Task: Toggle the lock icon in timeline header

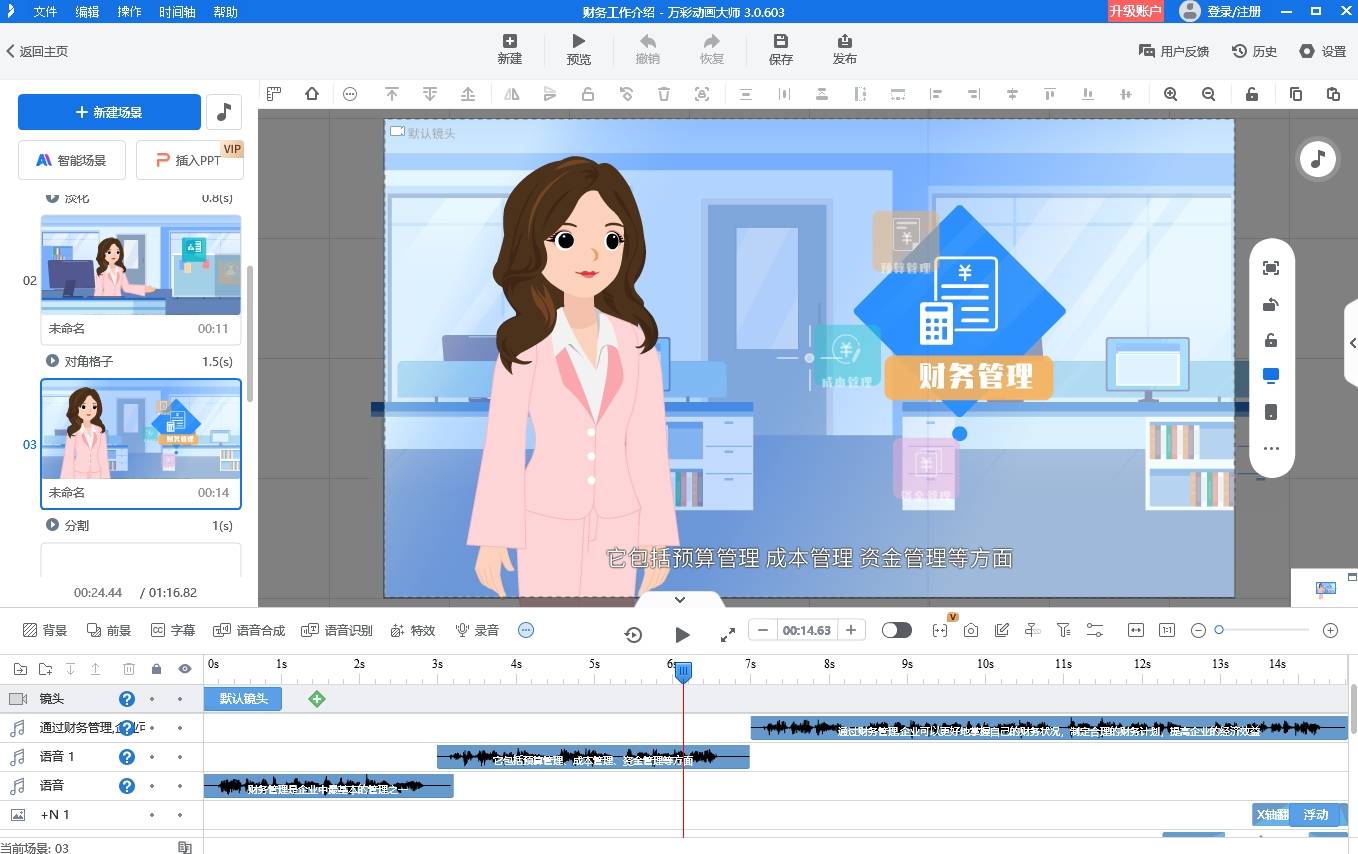Action: coord(156,669)
